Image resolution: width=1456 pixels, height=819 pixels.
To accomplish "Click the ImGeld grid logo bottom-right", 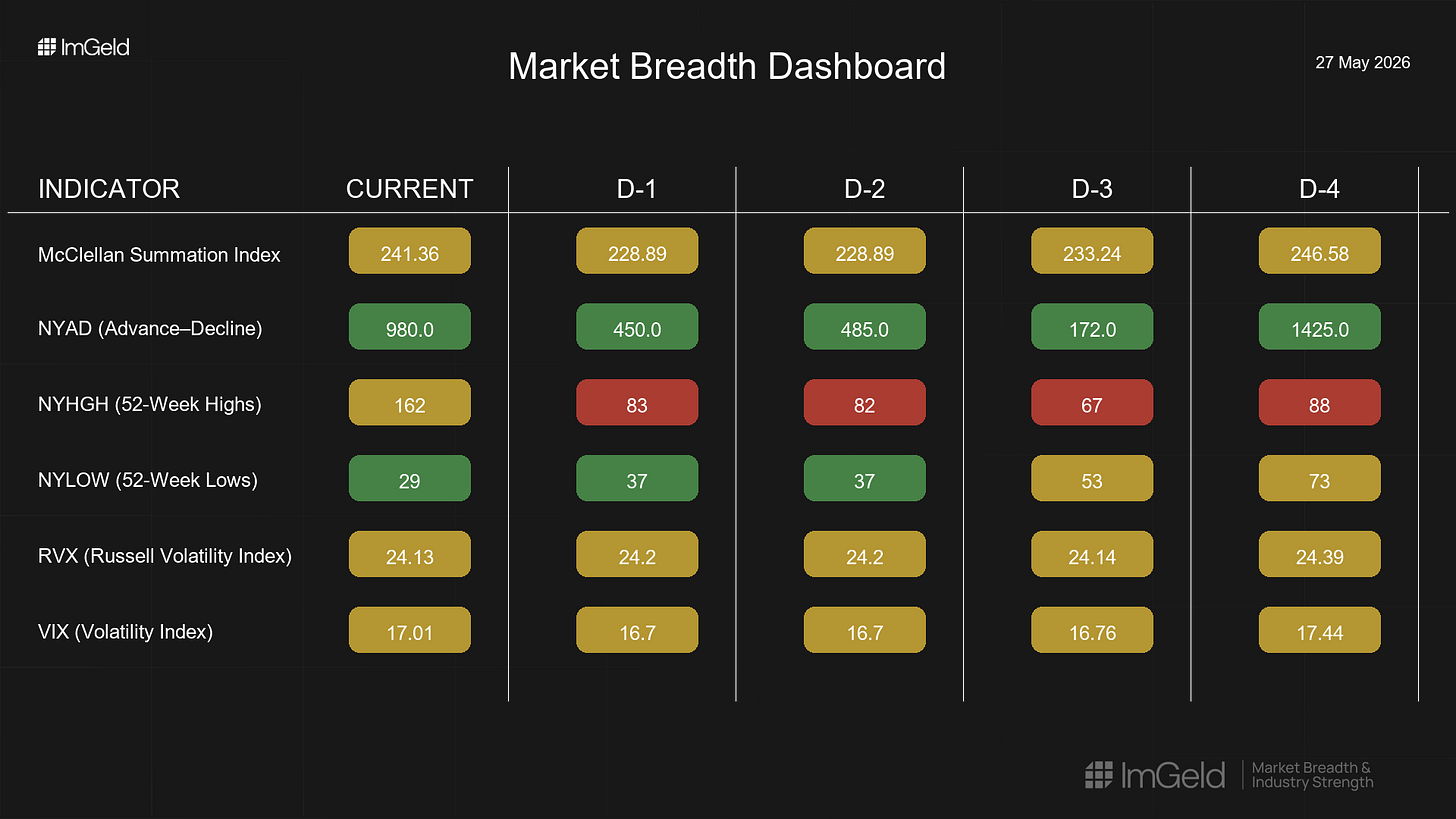I will click(1099, 775).
